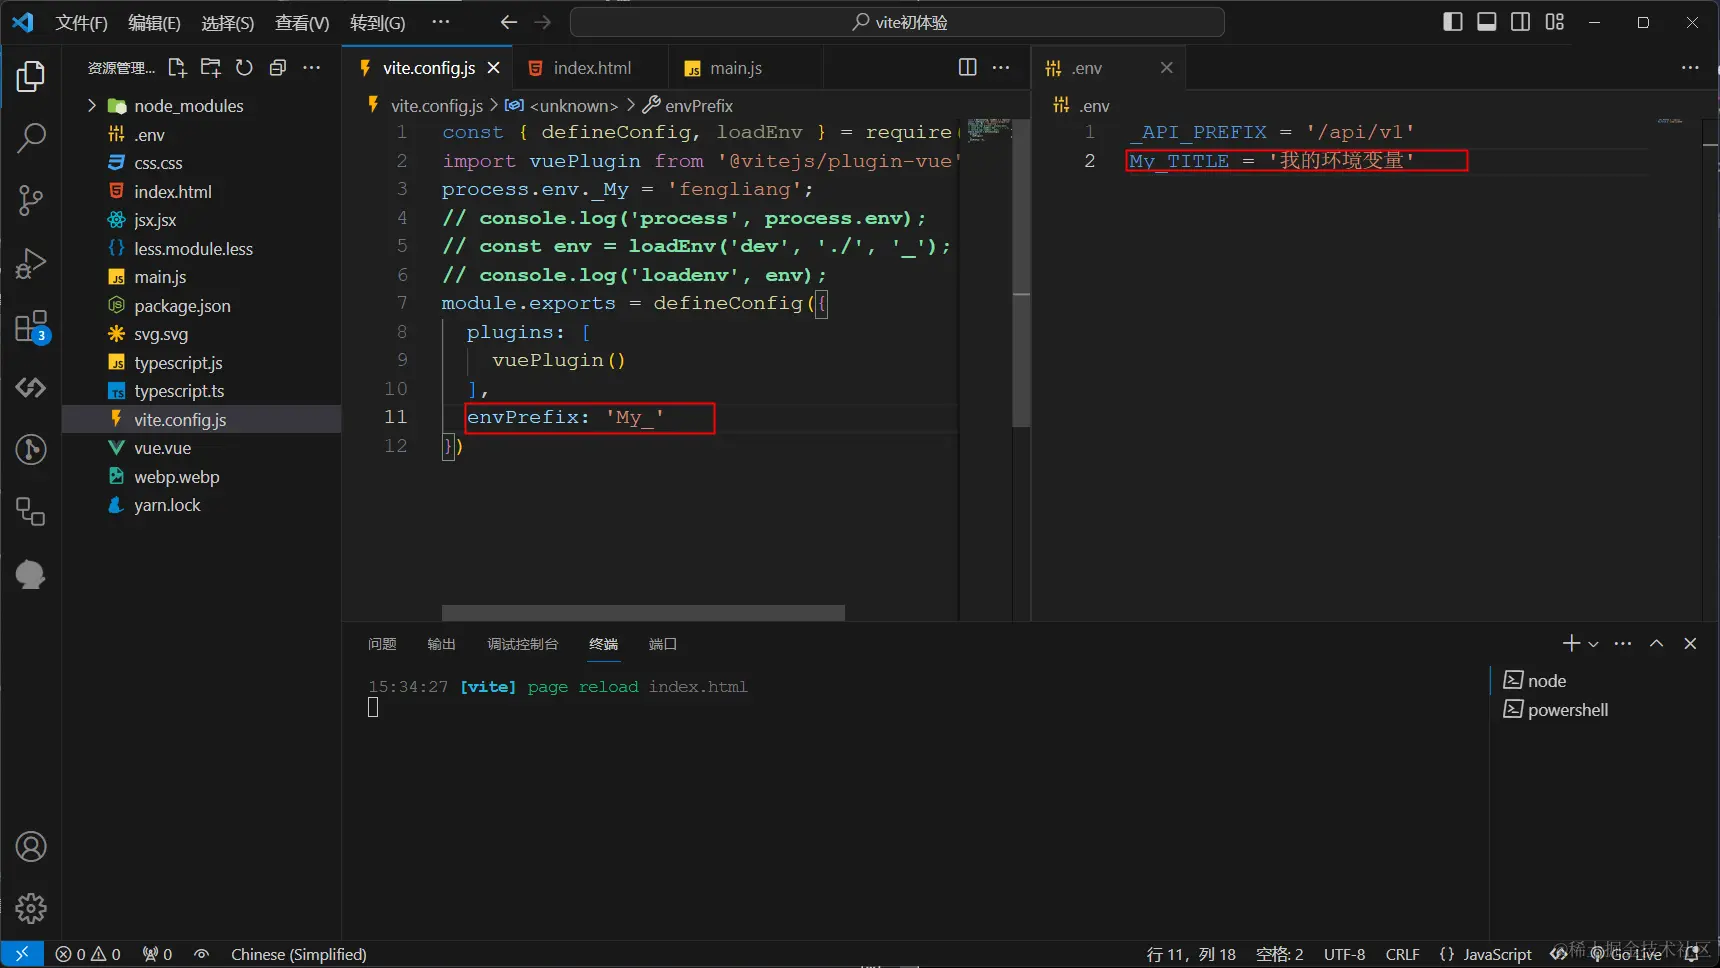Screen dimensions: 1720x968
Task: Toggle primary side bar visibility
Action: [1453, 22]
